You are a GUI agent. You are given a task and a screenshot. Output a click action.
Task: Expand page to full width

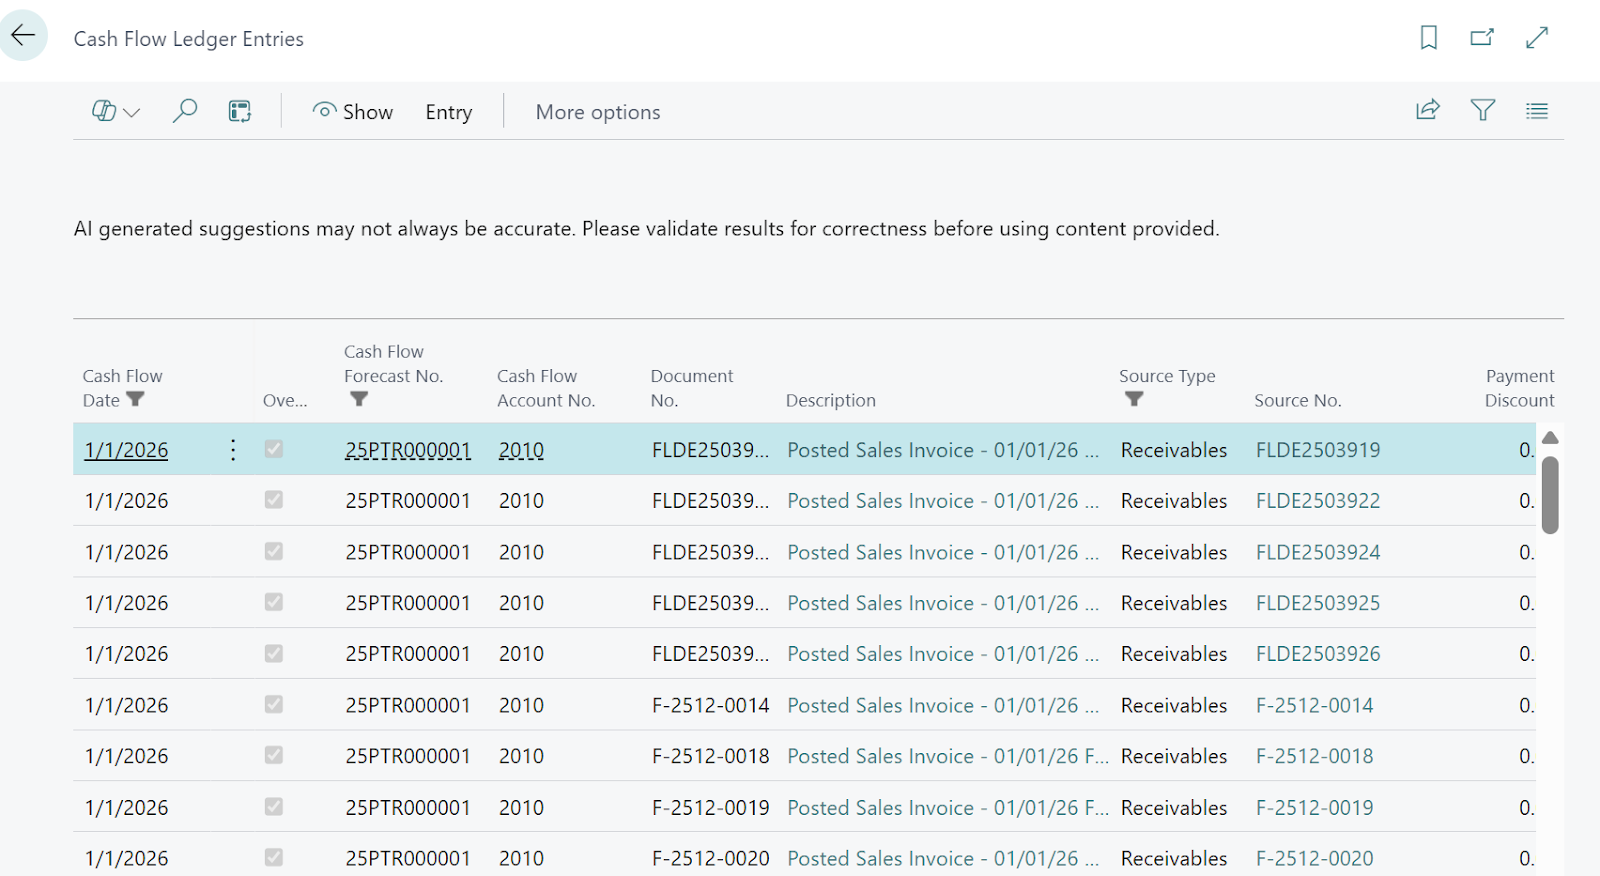[x=1537, y=38]
